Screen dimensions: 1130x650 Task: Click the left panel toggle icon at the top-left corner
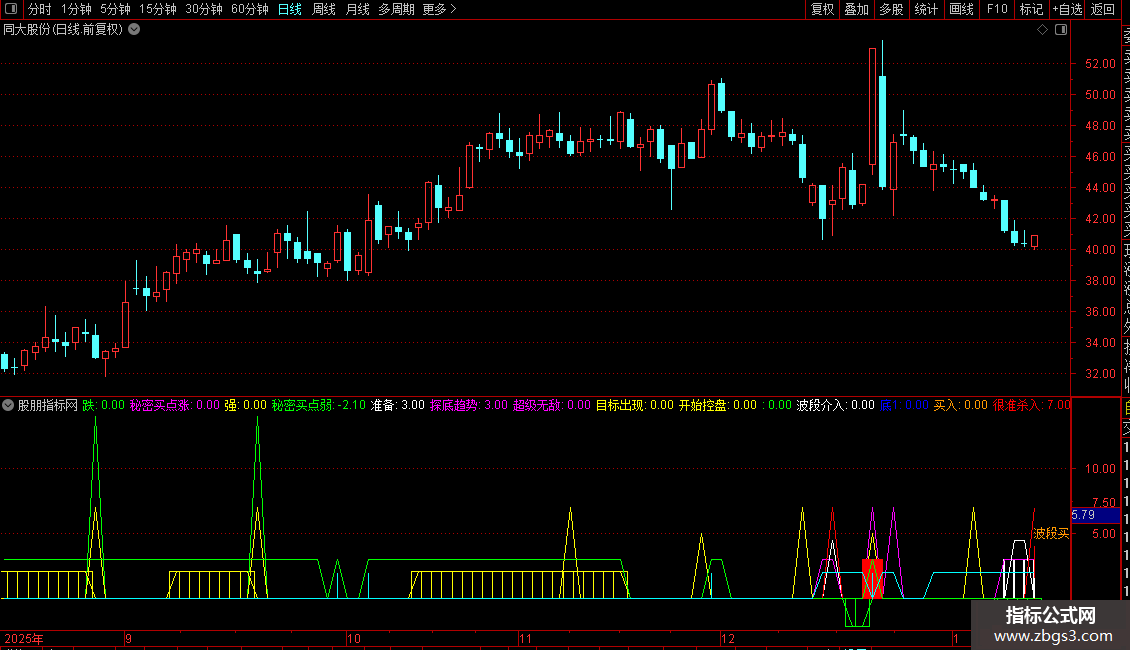click(11, 9)
